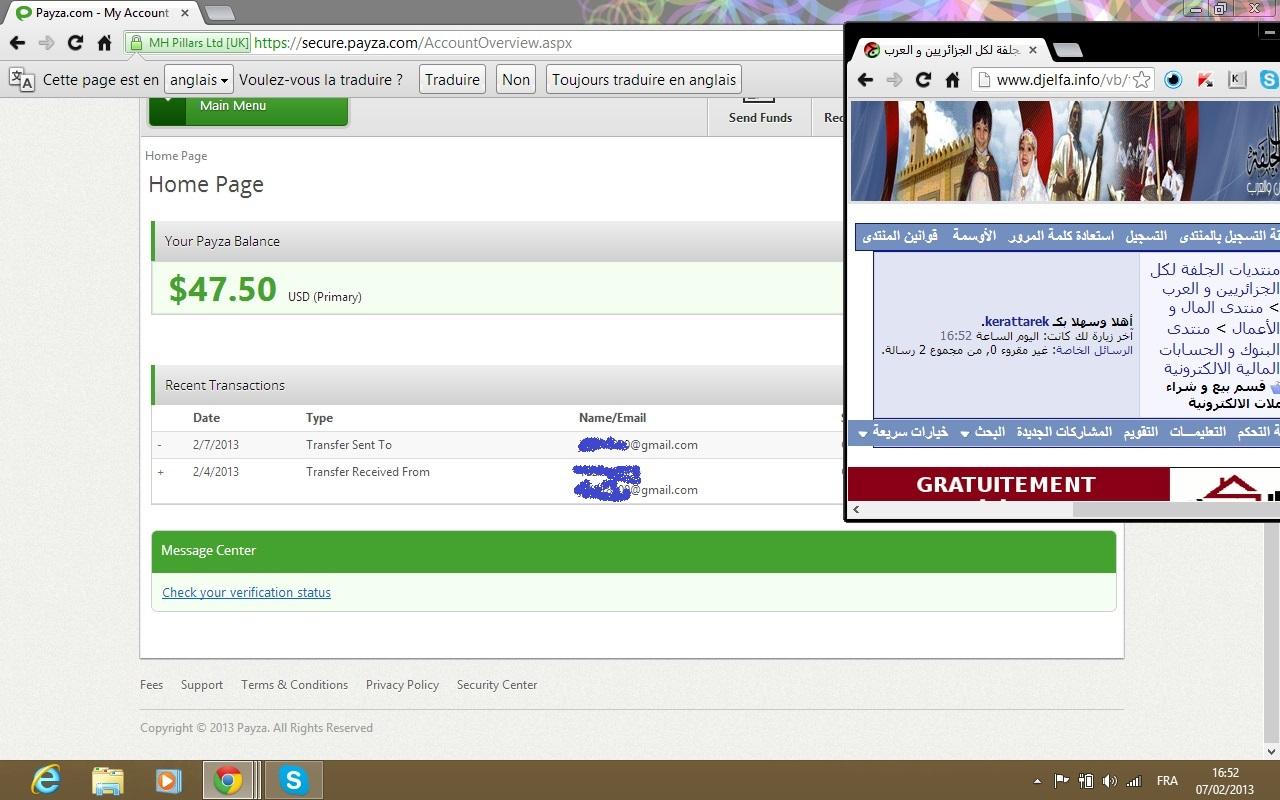The image size is (1280, 800).
Task: Open التسجيل in the forum menu
Action: (1146, 236)
